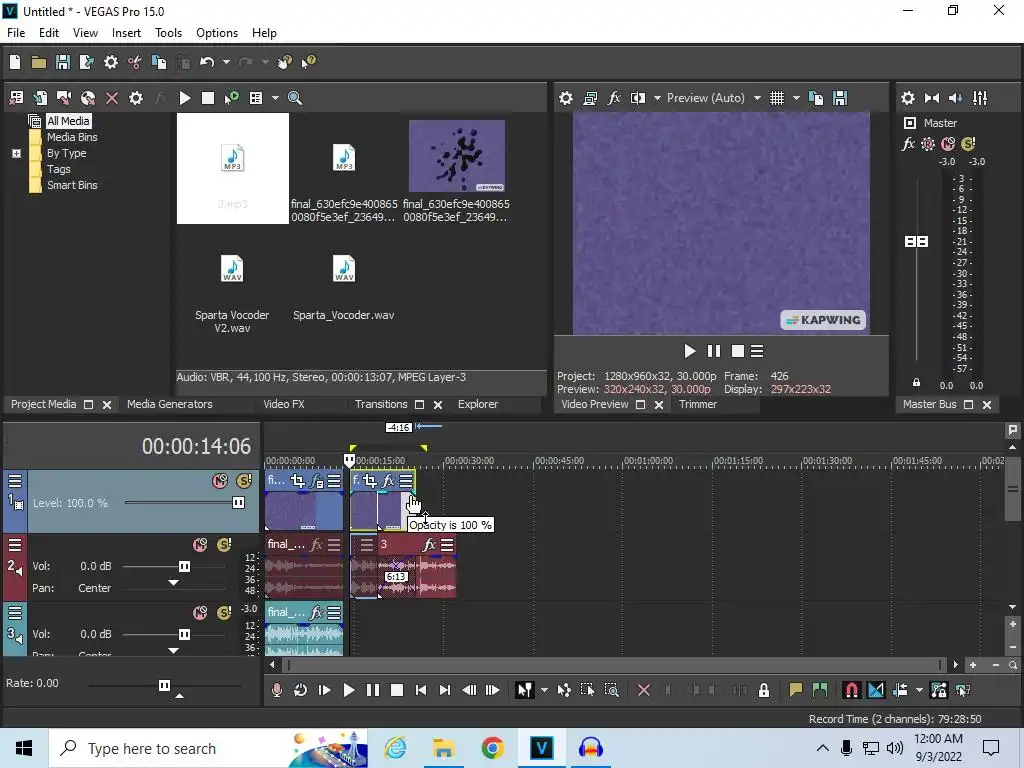Image resolution: width=1024 pixels, height=768 pixels.
Task: Click the Search media magnifier icon
Action: [x=295, y=98]
